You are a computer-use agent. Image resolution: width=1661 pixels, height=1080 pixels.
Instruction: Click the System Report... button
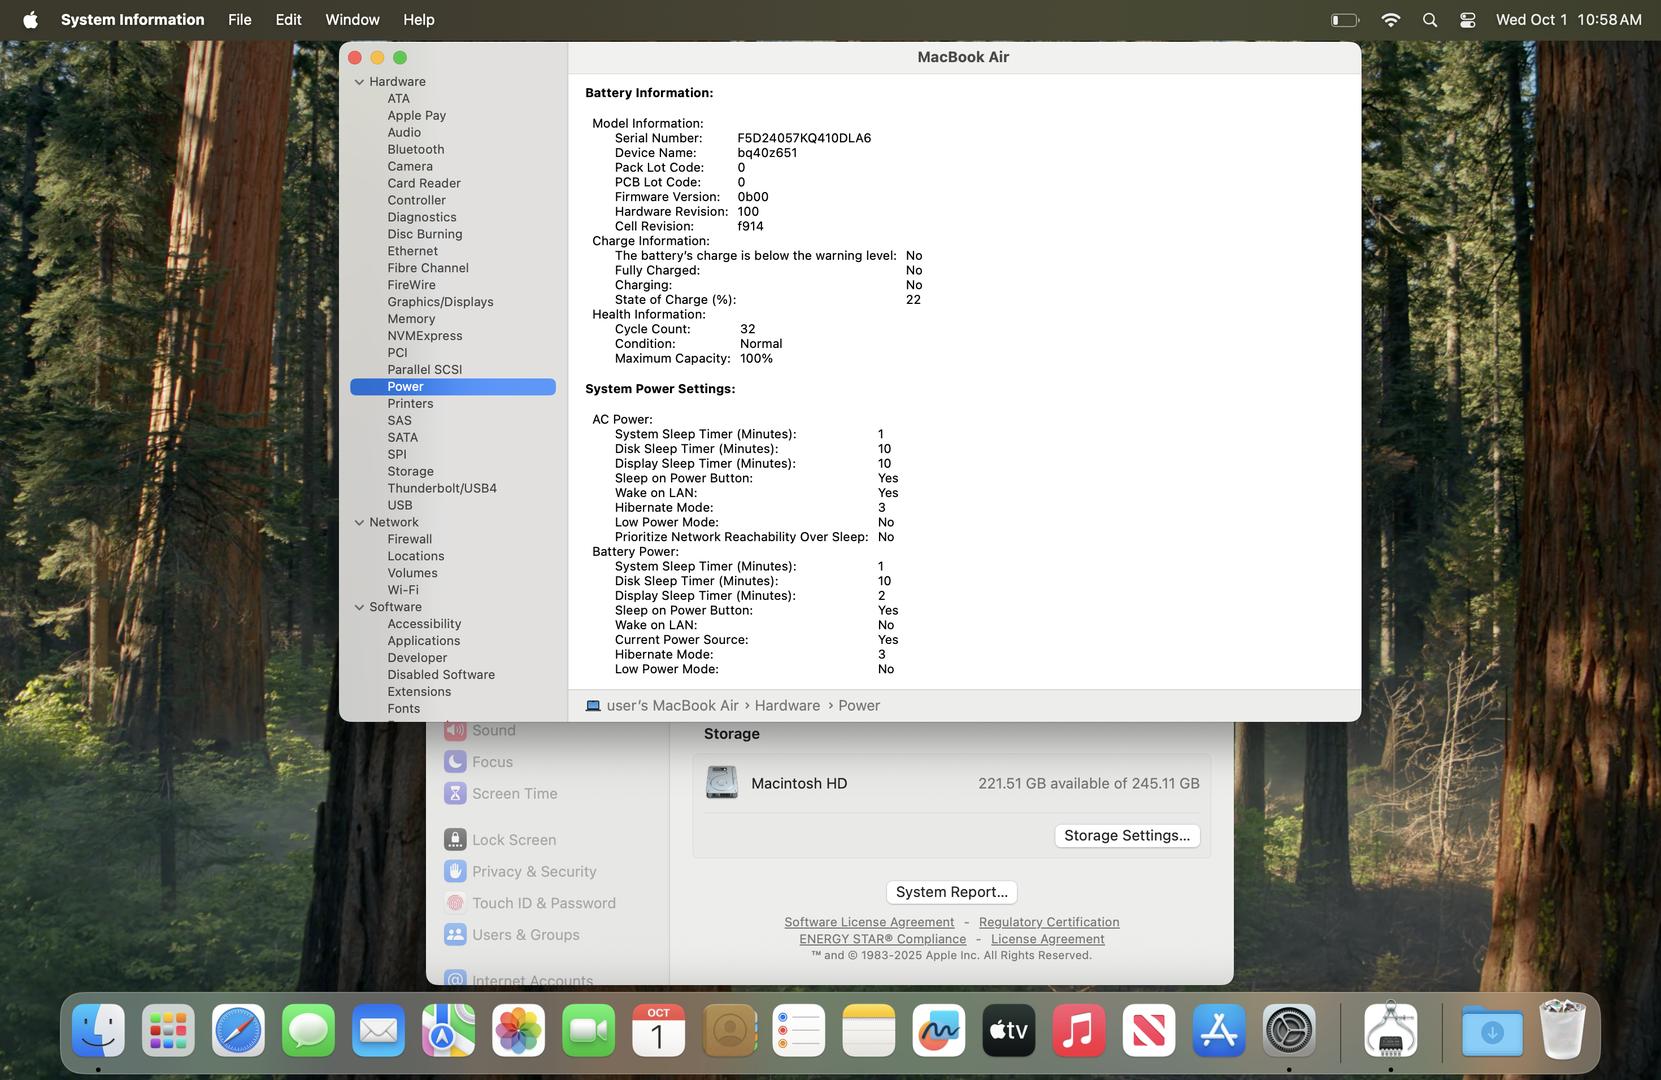951,892
